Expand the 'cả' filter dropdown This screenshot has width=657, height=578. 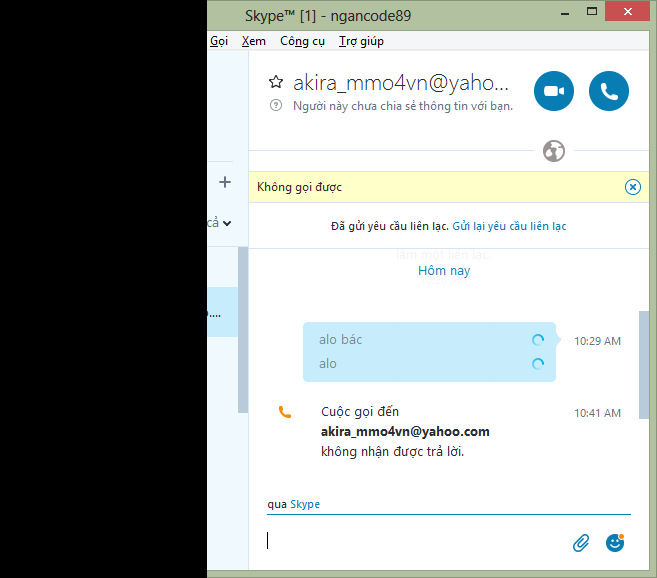tap(220, 223)
